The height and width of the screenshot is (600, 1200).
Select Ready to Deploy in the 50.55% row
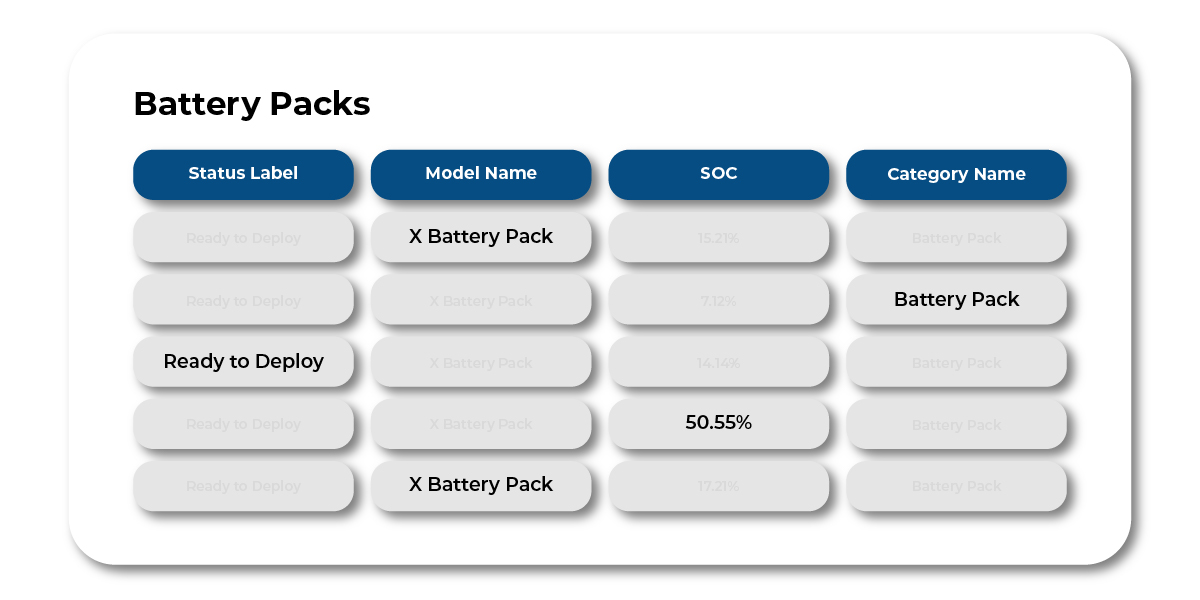pos(243,424)
